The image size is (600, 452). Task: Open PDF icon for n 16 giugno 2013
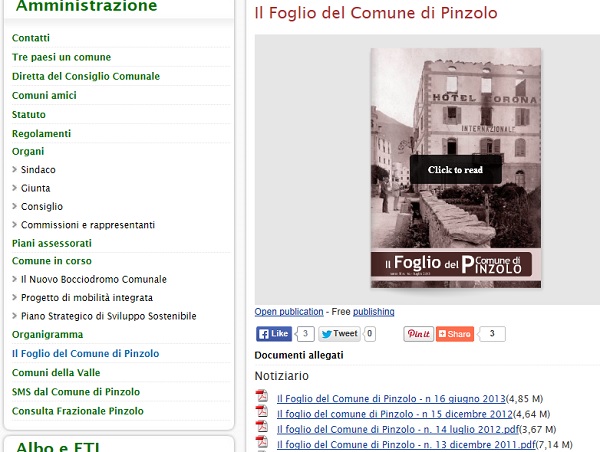click(x=263, y=397)
